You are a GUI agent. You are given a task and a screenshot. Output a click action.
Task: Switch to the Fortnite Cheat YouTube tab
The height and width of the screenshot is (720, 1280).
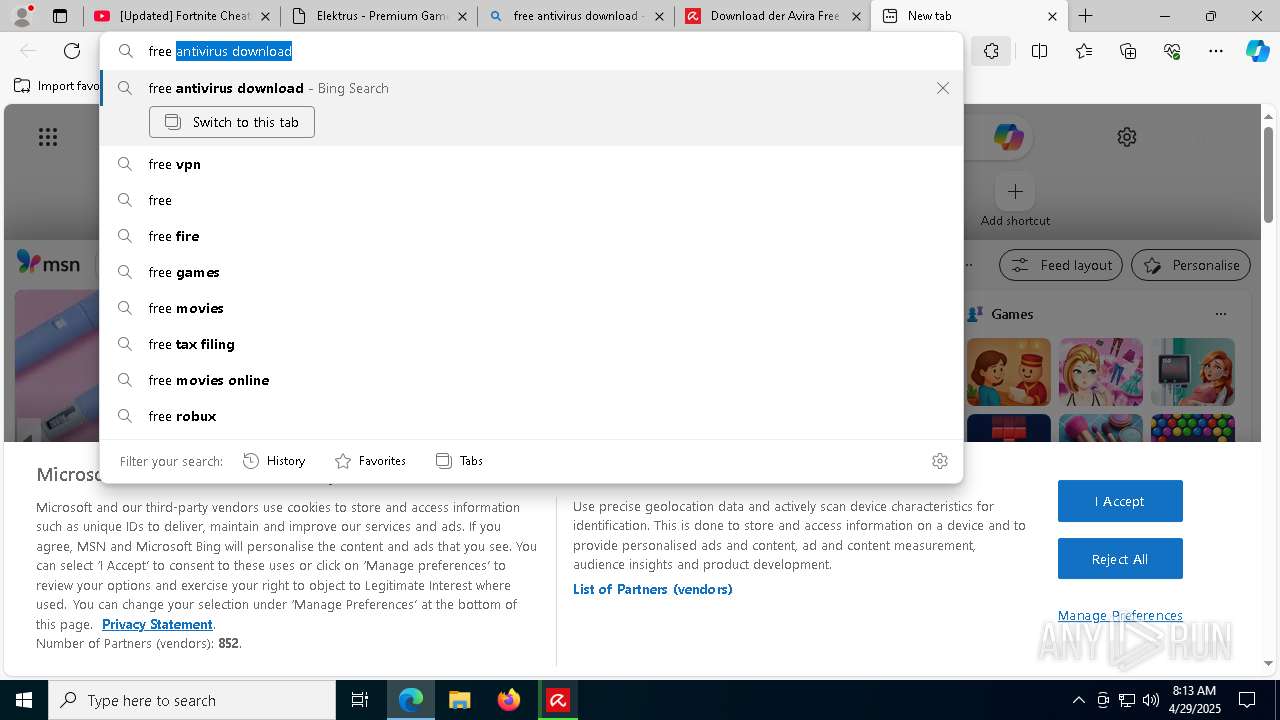click(183, 16)
